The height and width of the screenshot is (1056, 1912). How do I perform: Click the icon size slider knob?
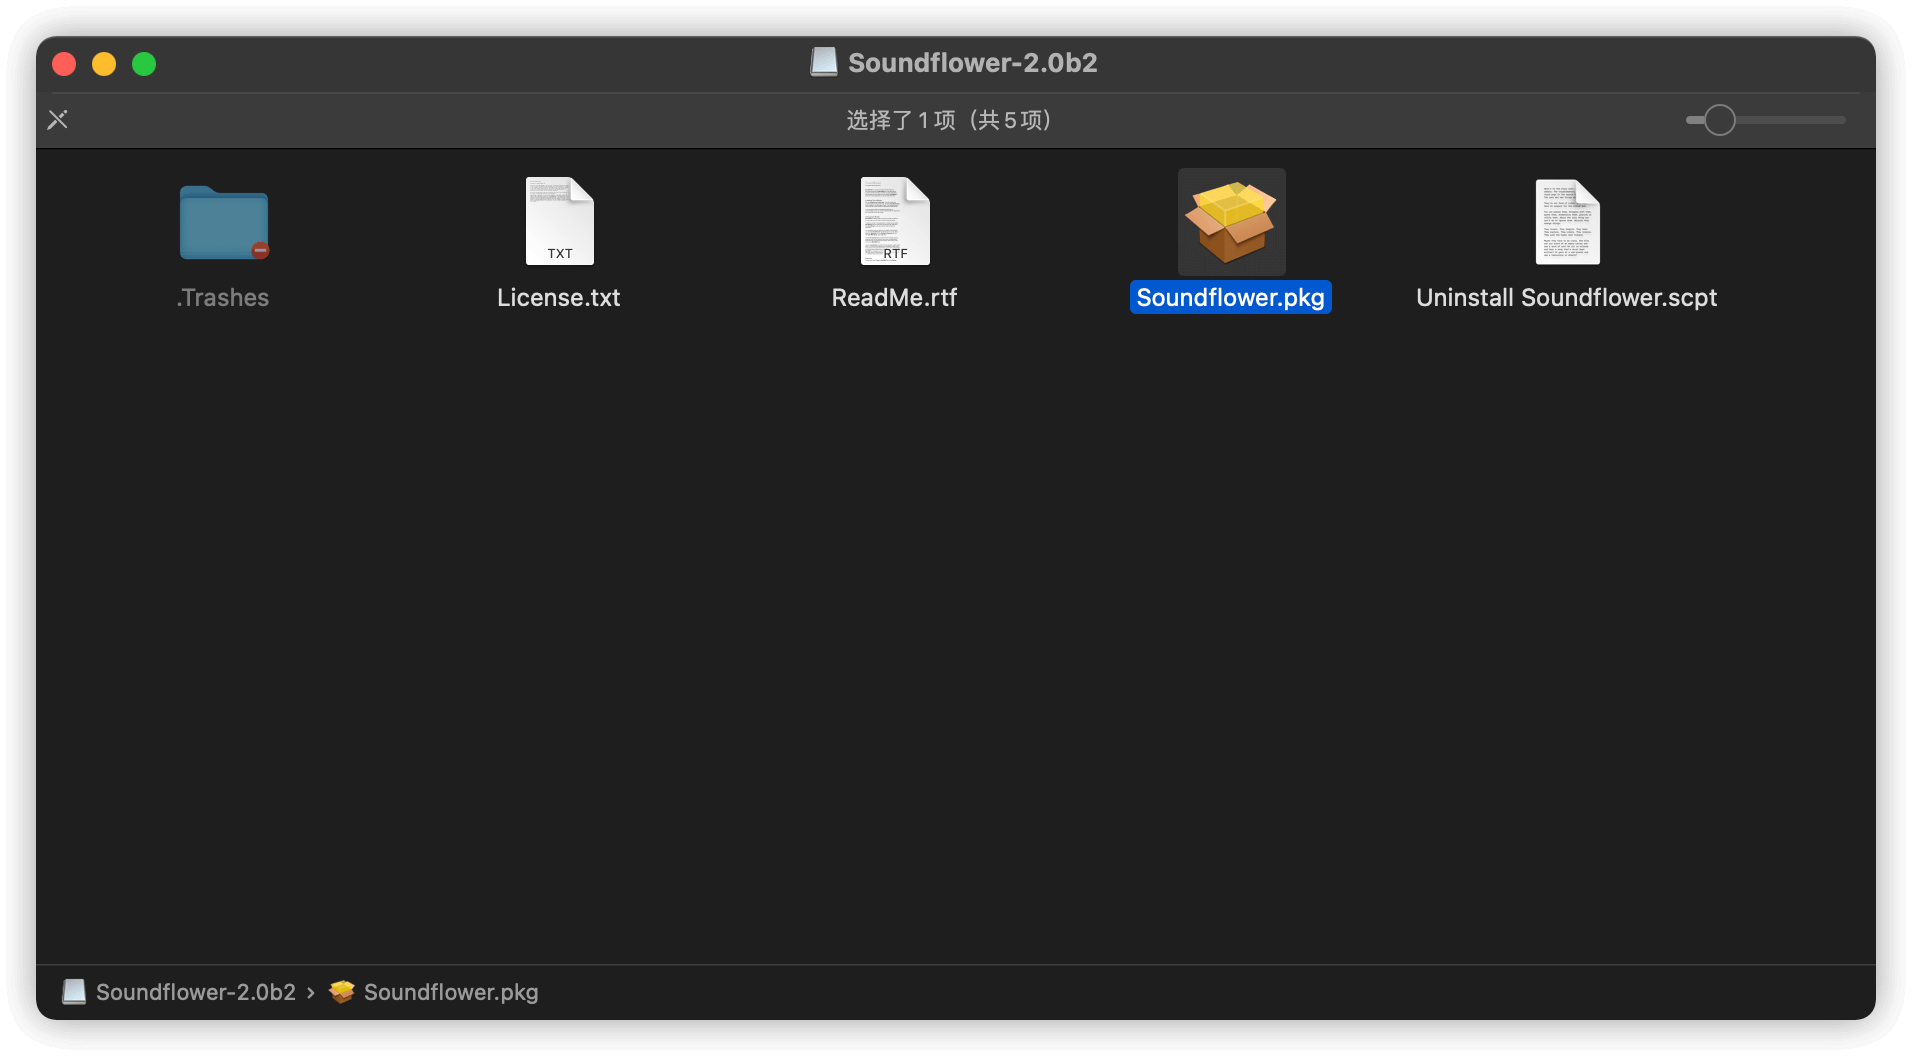[x=1720, y=120]
